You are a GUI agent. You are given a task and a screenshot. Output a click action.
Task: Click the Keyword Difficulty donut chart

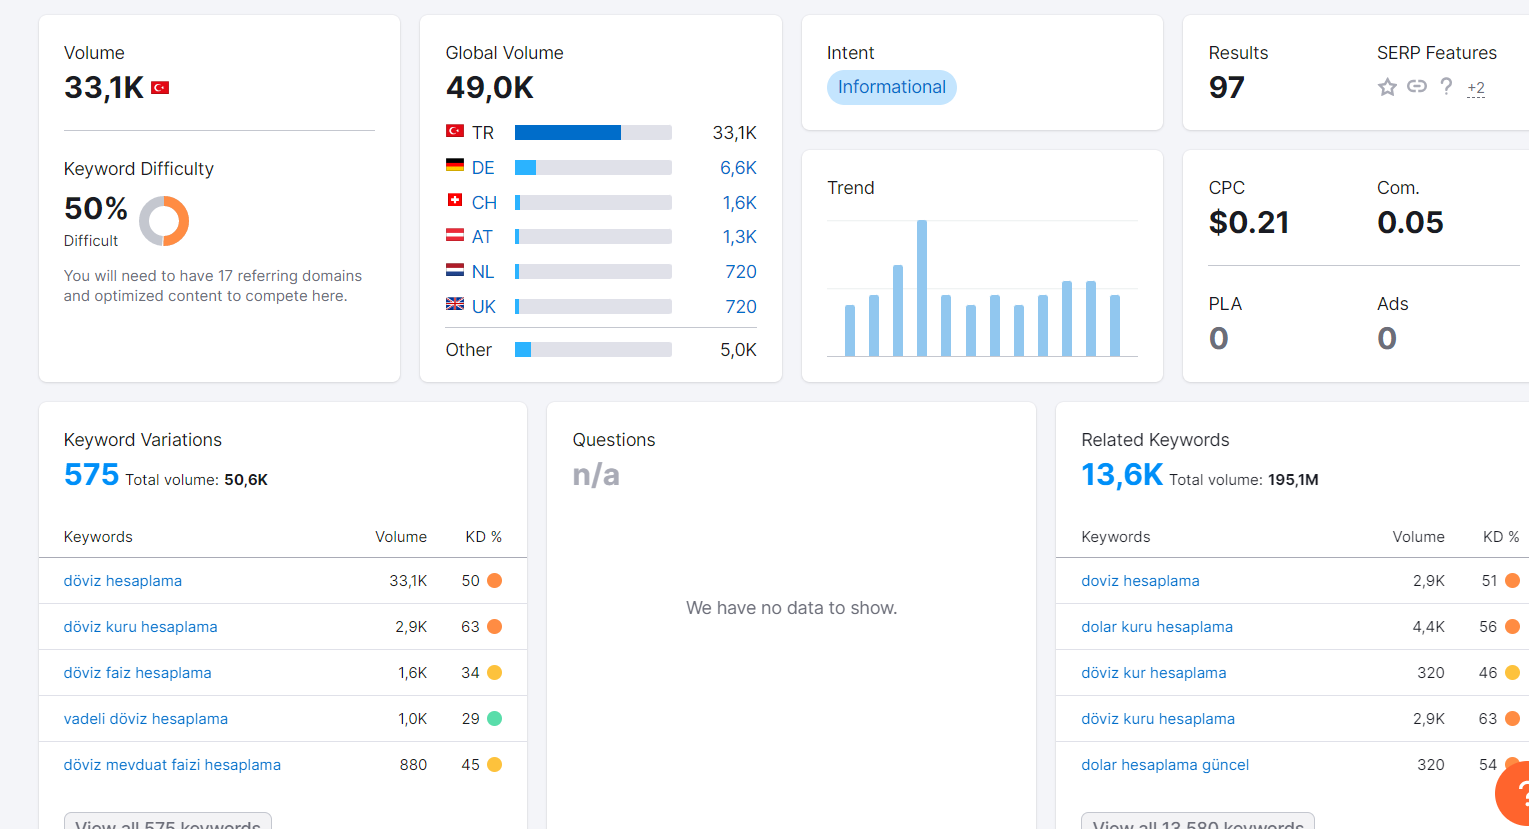[x=164, y=221]
